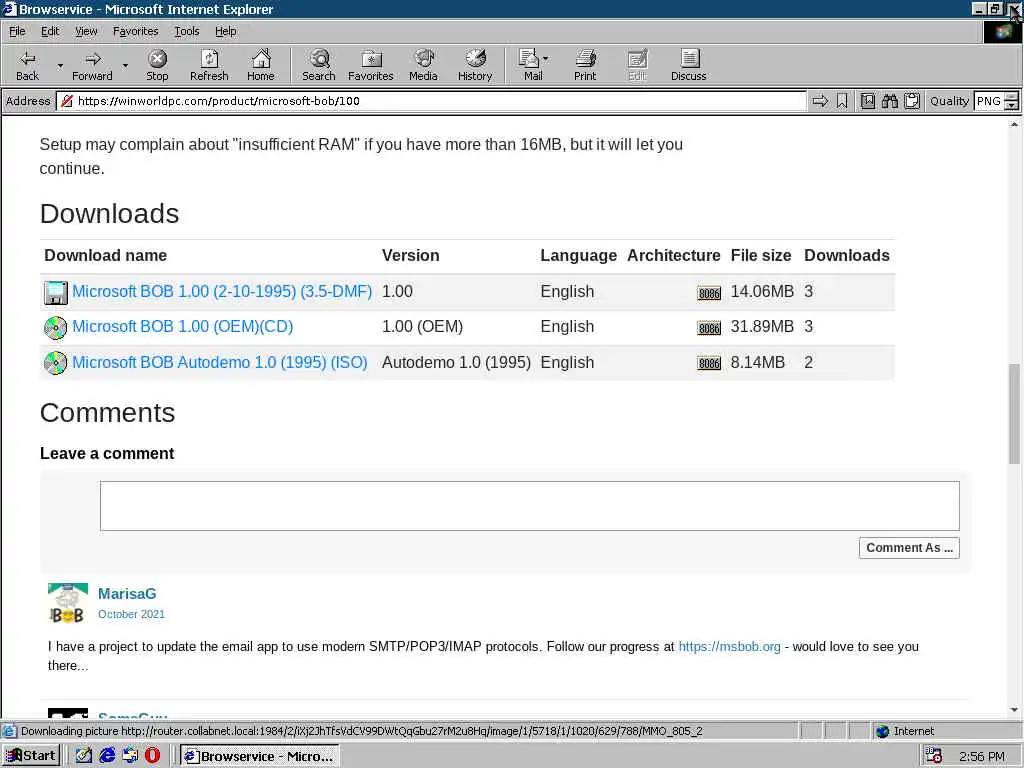1024x768 pixels.
Task: Launch Opera from the quick launch bar
Action: point(152,756)
